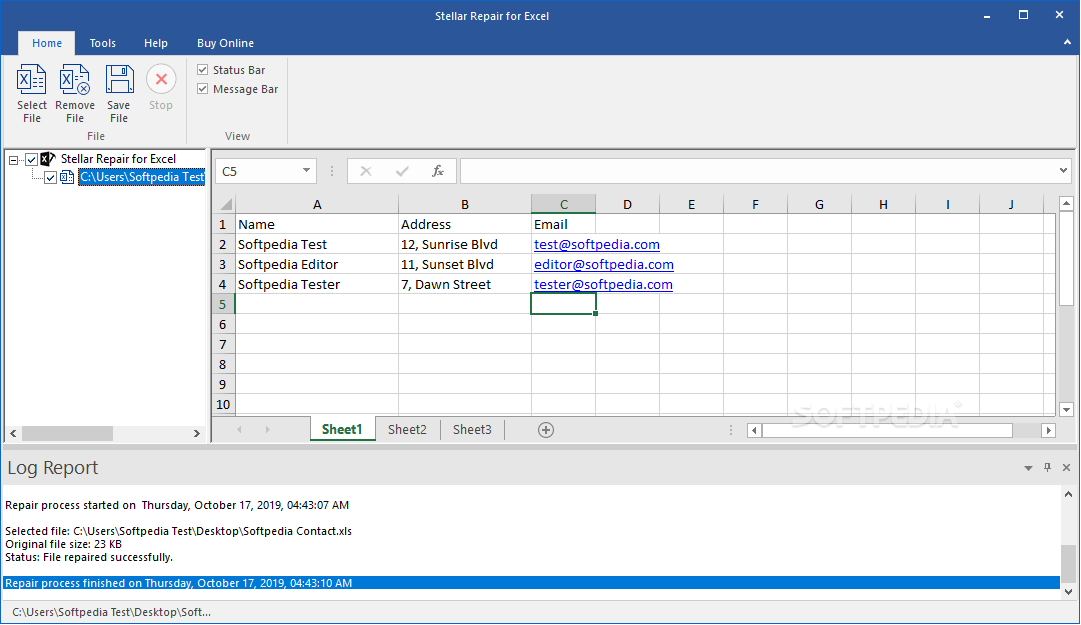The image size is (1081, 625).
Task: Toggle the Message Bar checkbox
Action: (x=203, y=89)
